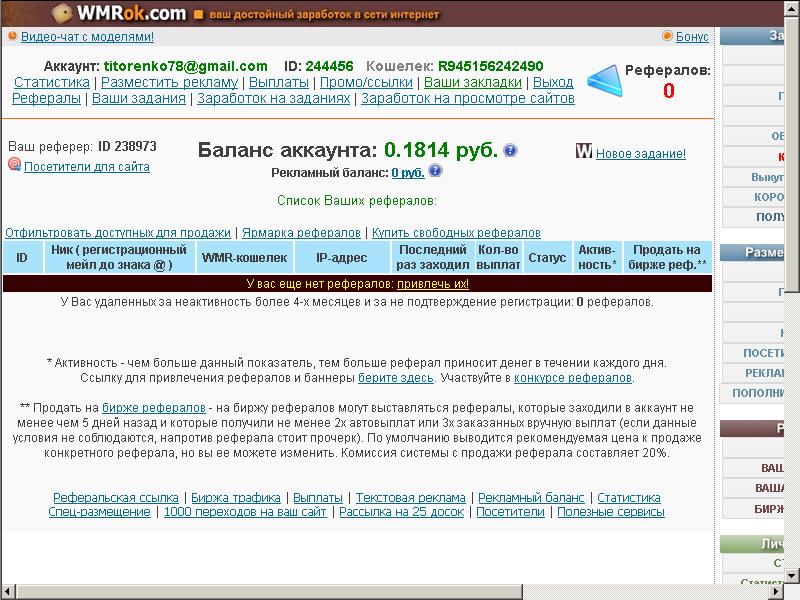Open Посетители footer link
This screenshot has width=800, height=600.
click(x=510, y=512)
